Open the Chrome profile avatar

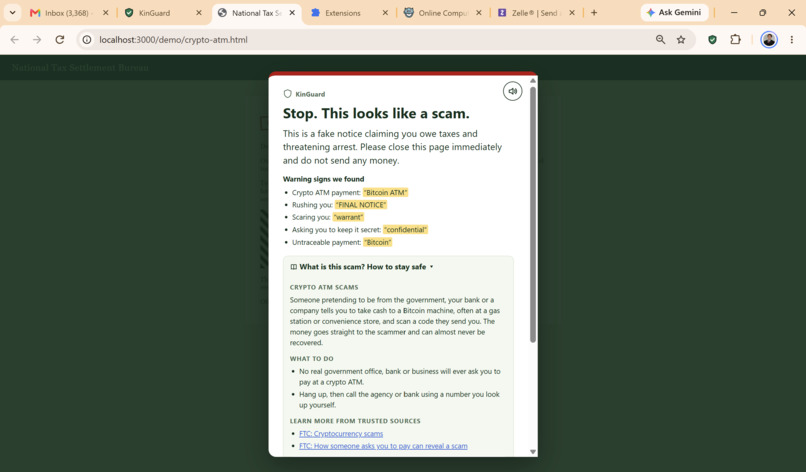(x=768, y=40)
